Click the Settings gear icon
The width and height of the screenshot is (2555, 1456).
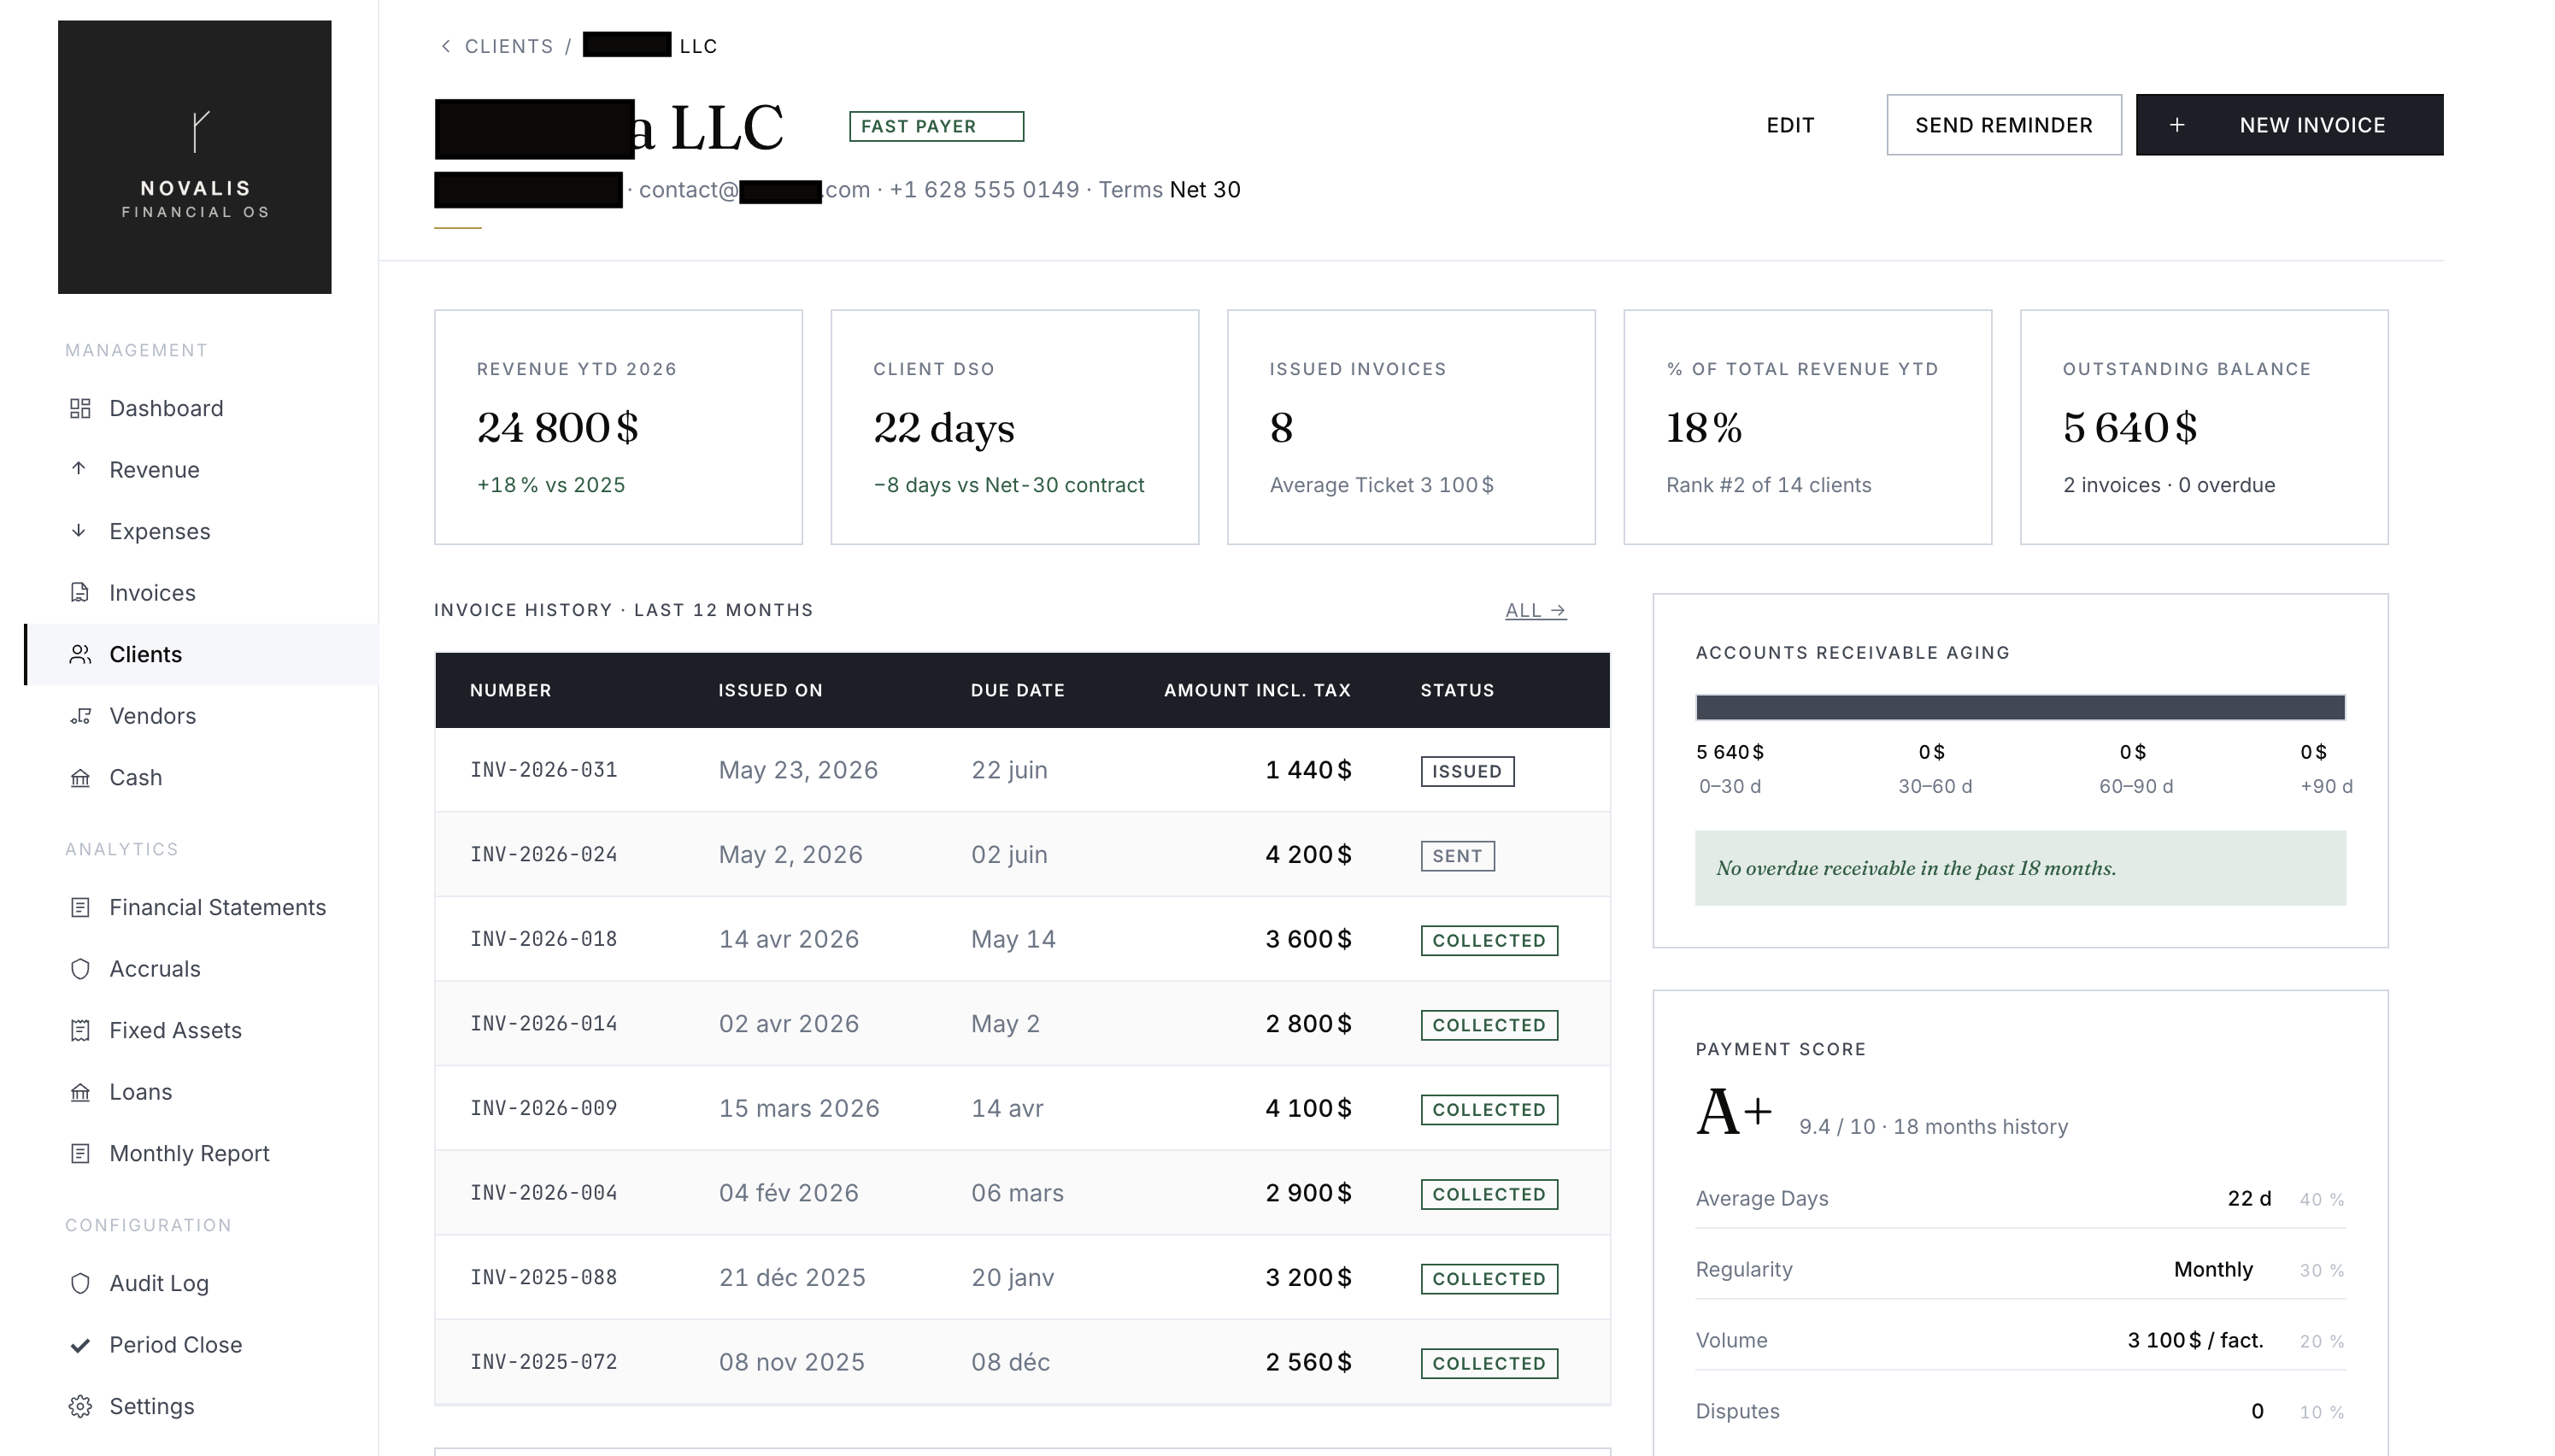[x=80, y=1406]
